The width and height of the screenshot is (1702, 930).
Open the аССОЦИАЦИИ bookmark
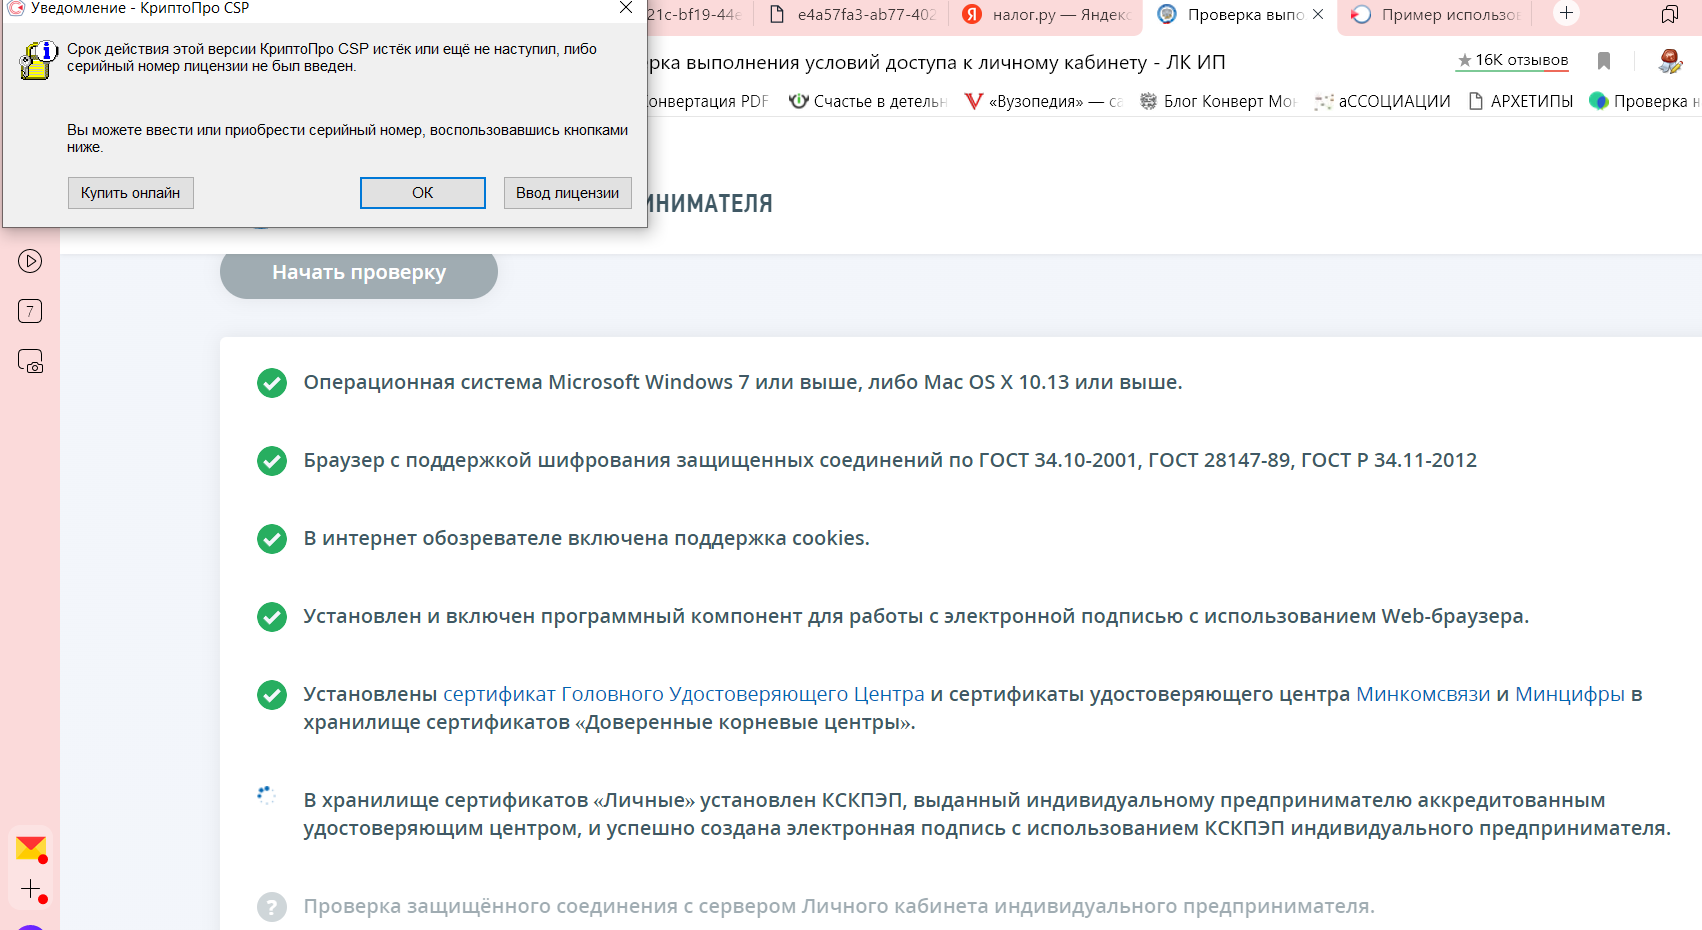[1383, 101]
